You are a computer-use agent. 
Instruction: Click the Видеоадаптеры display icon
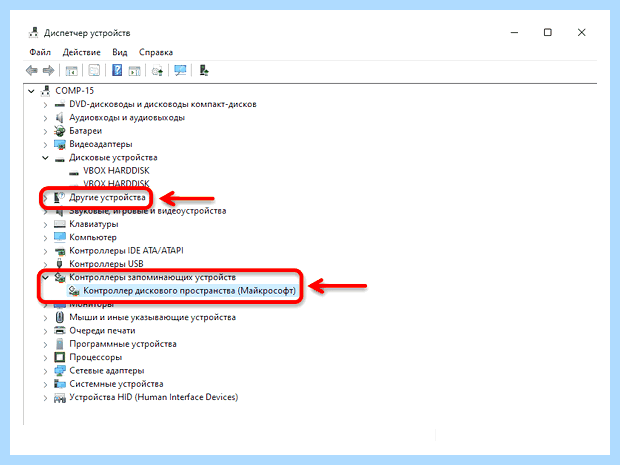click(60, 144)
